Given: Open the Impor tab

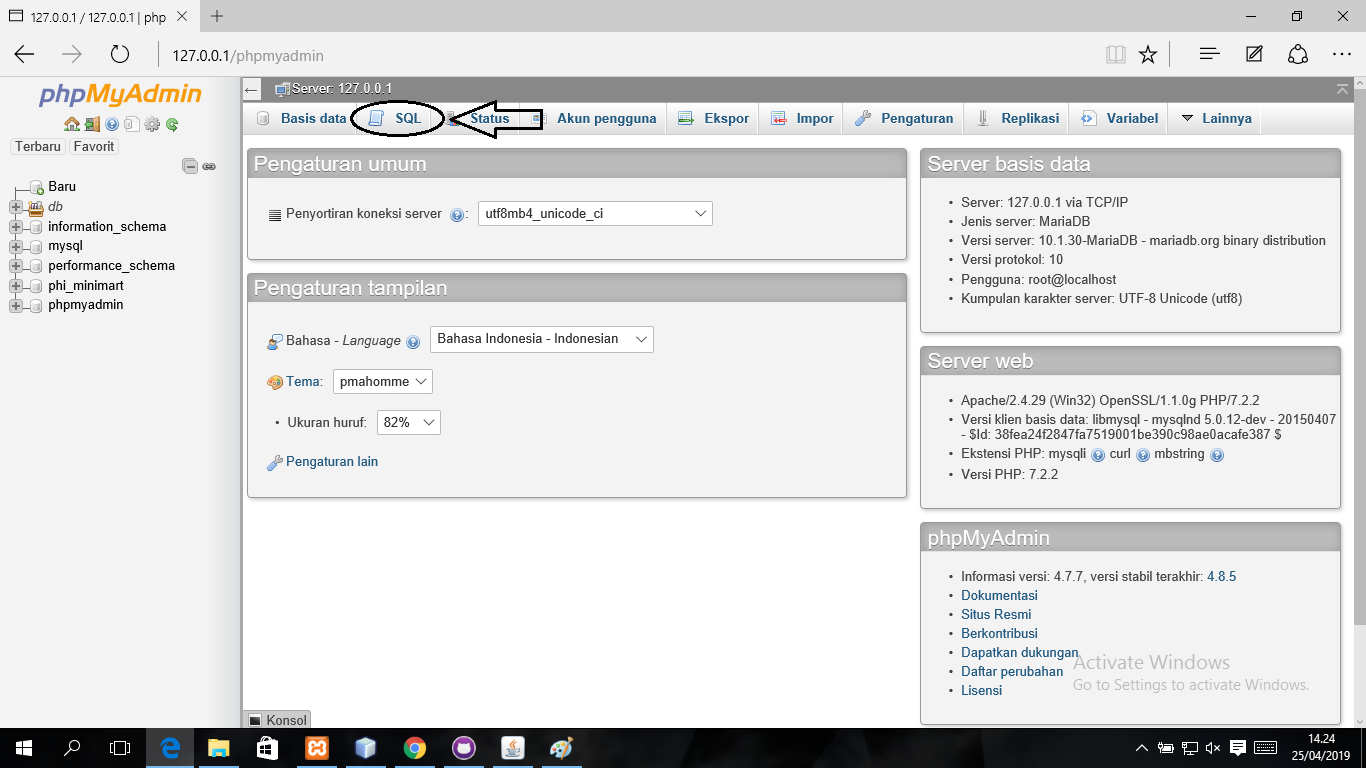Looking at the screenshot, I should point(802,118).
